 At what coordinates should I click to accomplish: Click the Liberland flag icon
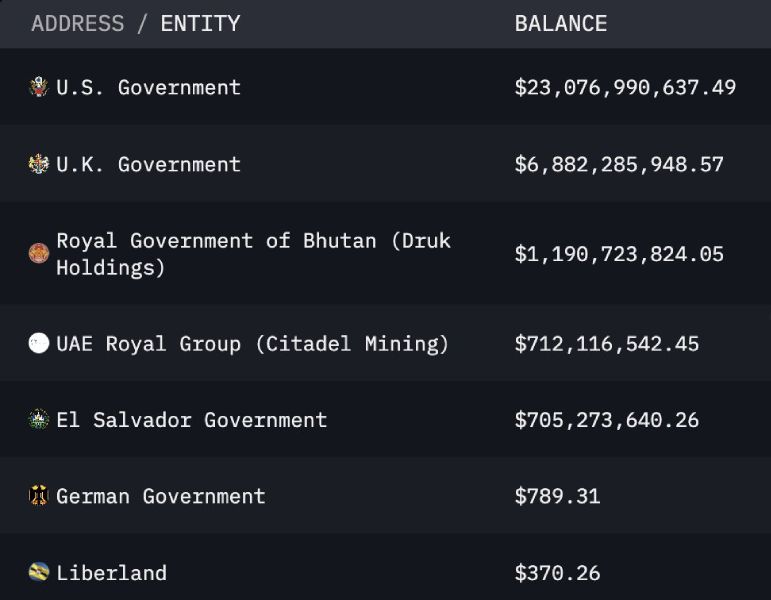[x=39, y=573]
